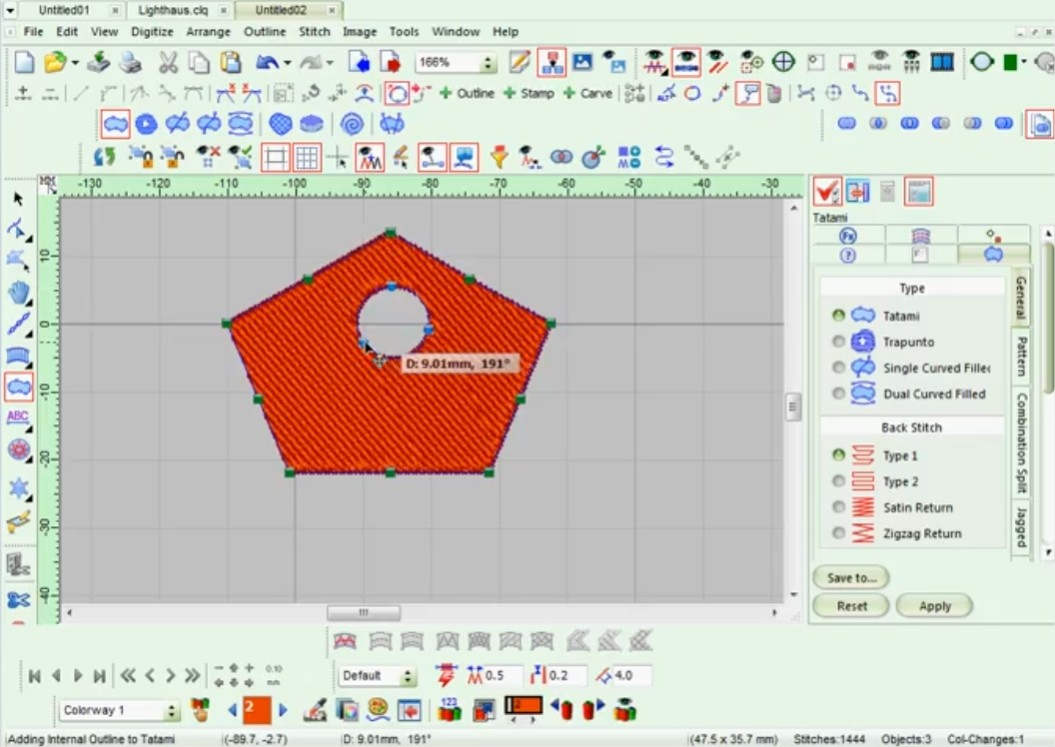Click the Undo arrow icon

click(268, 63)
